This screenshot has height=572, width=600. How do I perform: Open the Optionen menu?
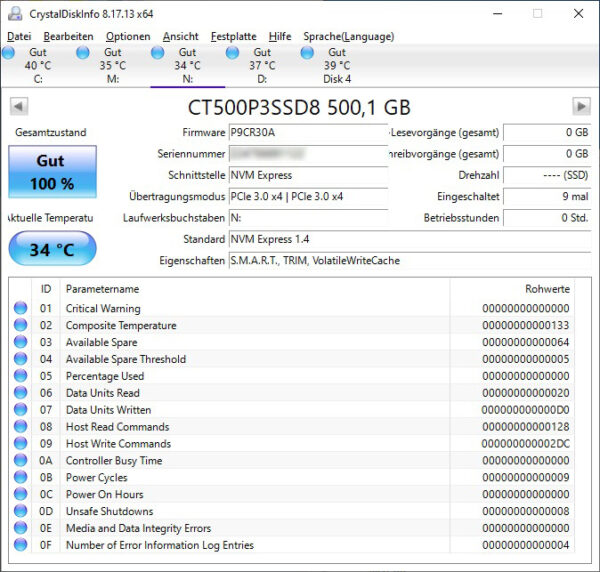[x=128, y=36]
